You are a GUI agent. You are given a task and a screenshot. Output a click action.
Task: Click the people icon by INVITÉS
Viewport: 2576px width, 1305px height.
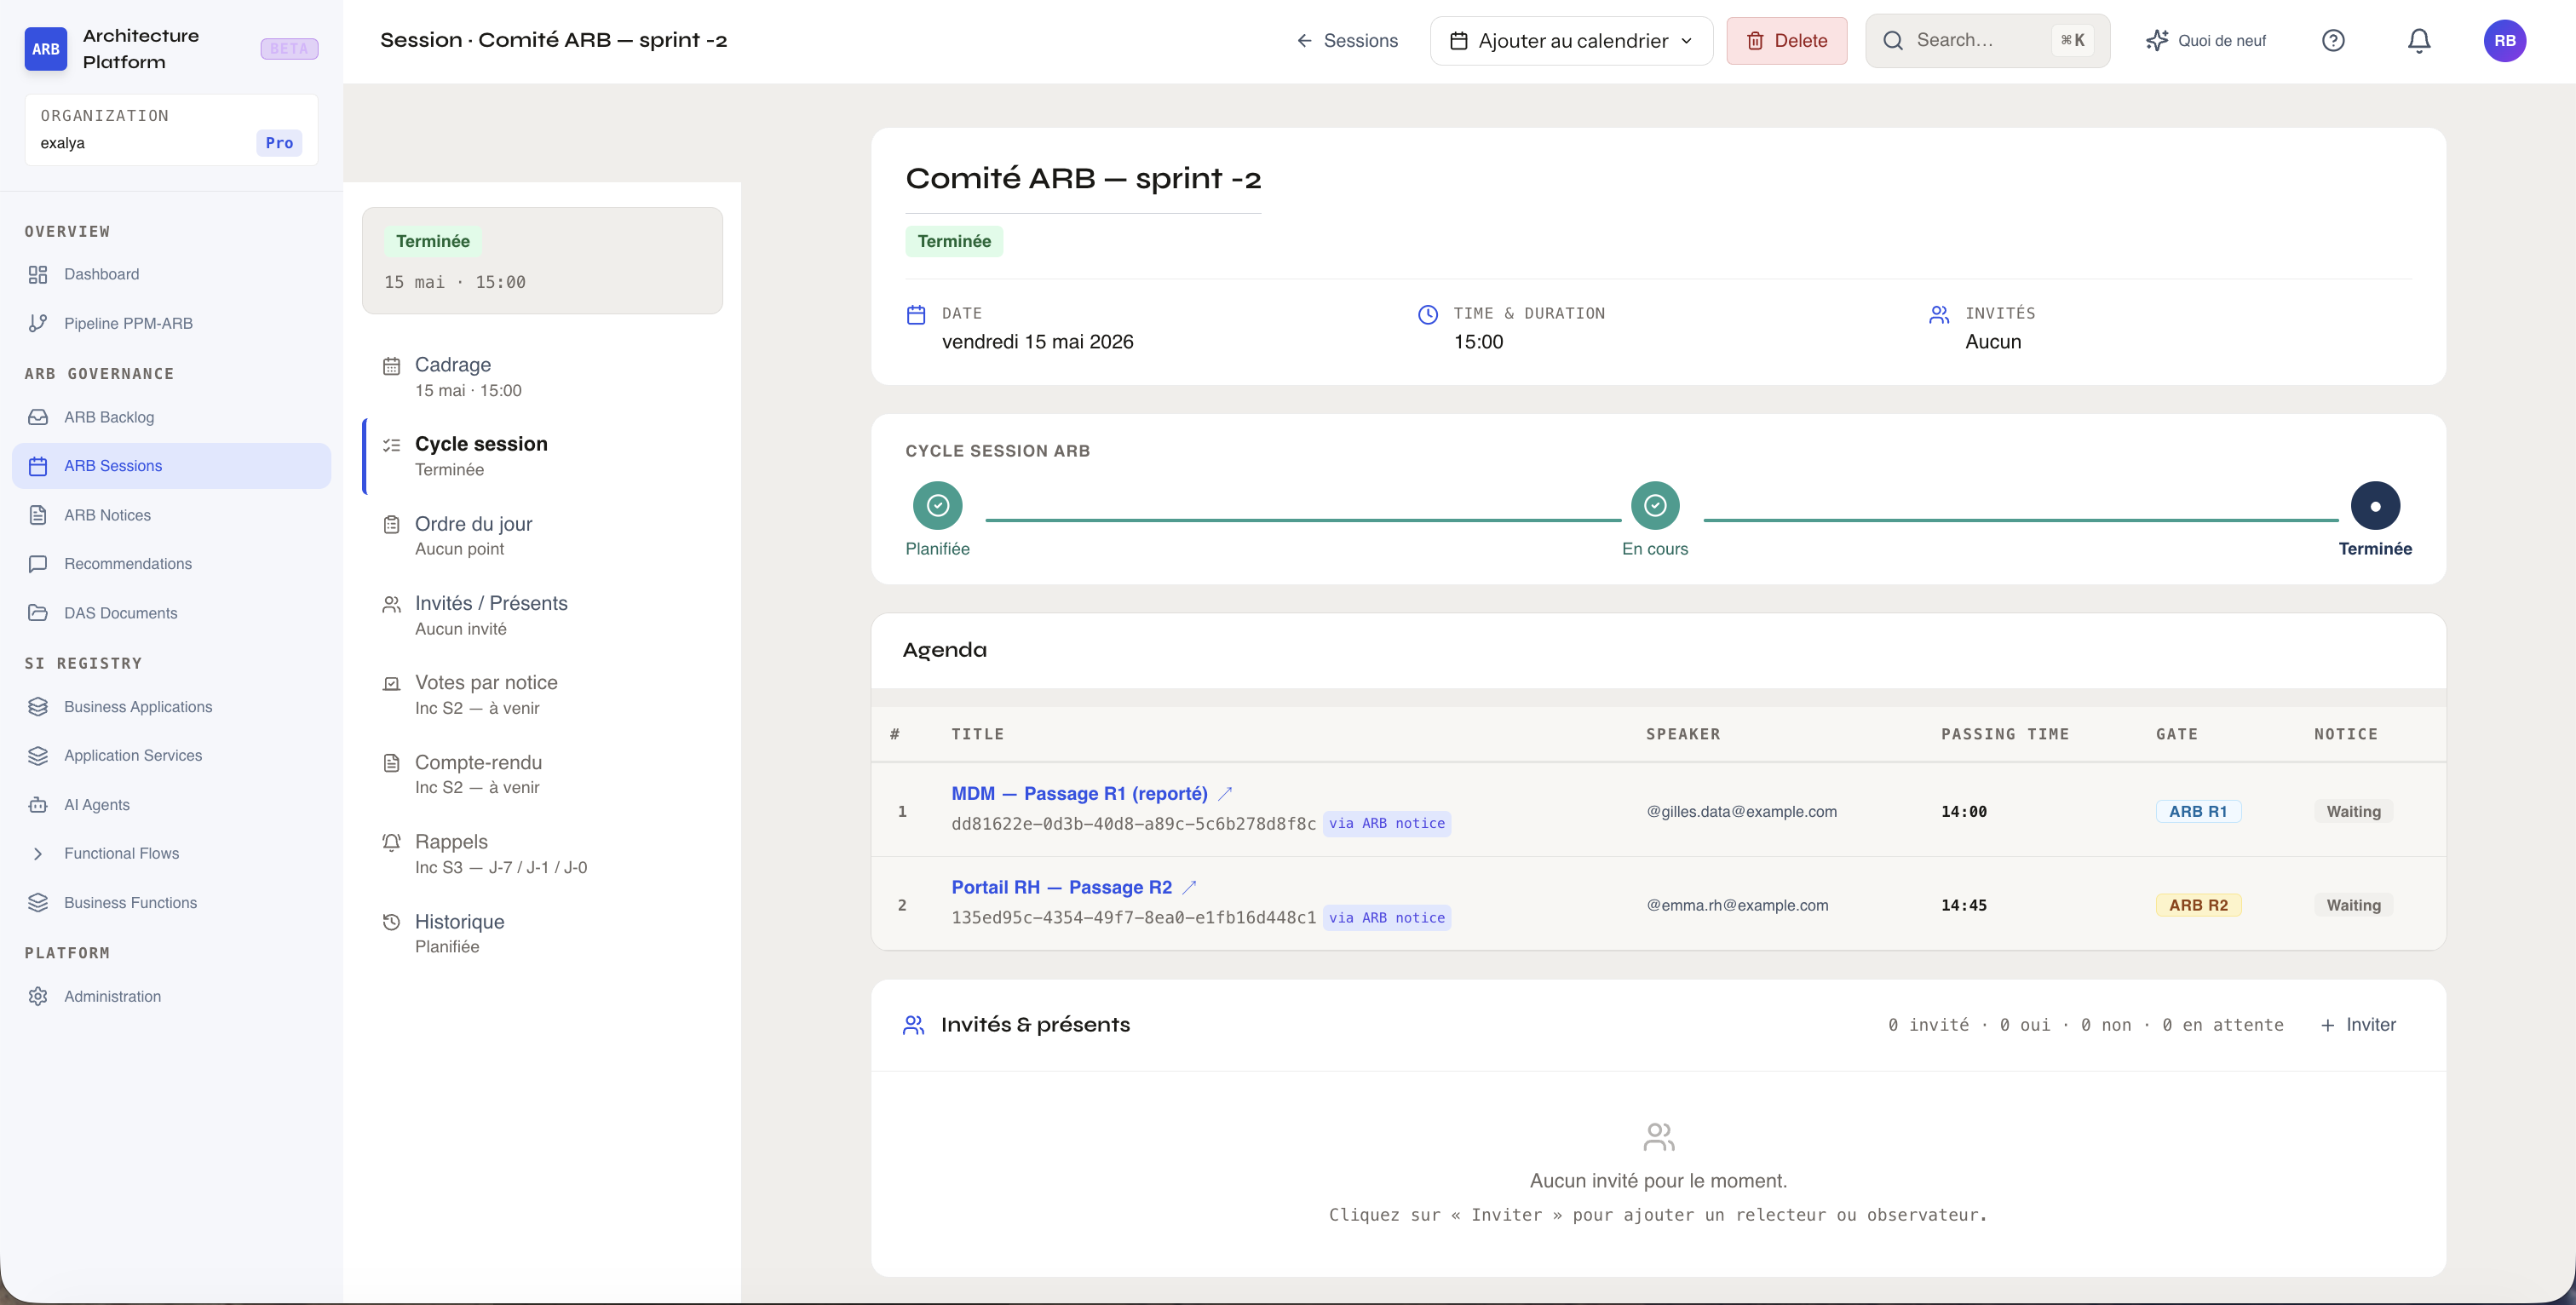1939,315
